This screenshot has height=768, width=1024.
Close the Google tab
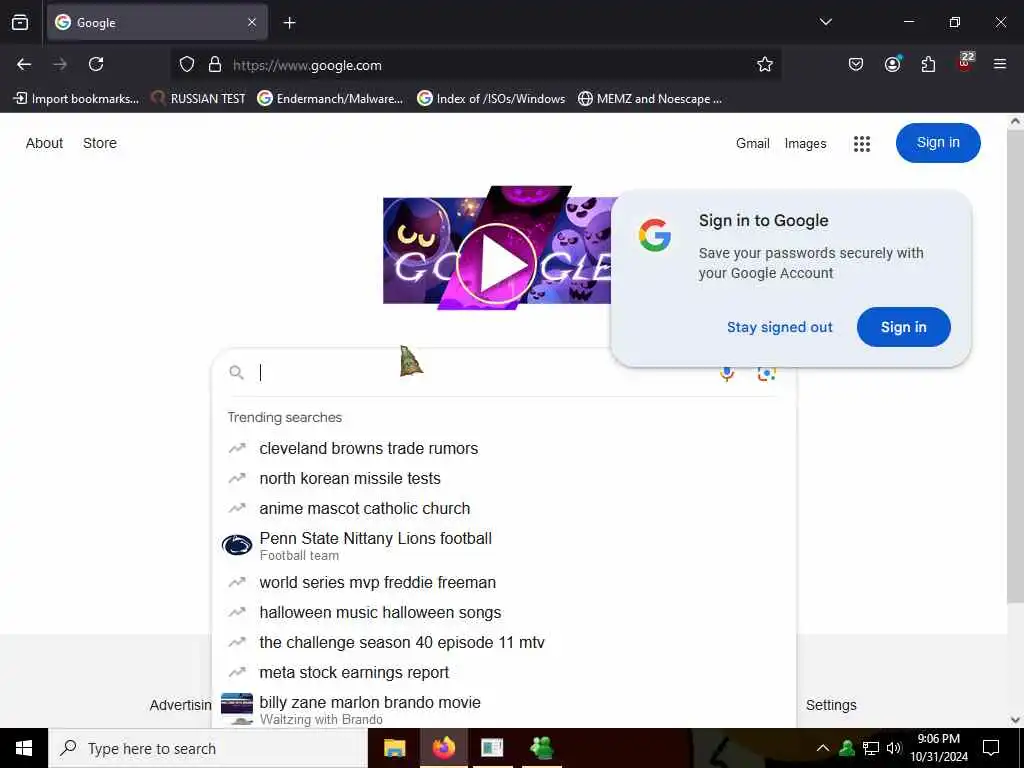point(252,22)
